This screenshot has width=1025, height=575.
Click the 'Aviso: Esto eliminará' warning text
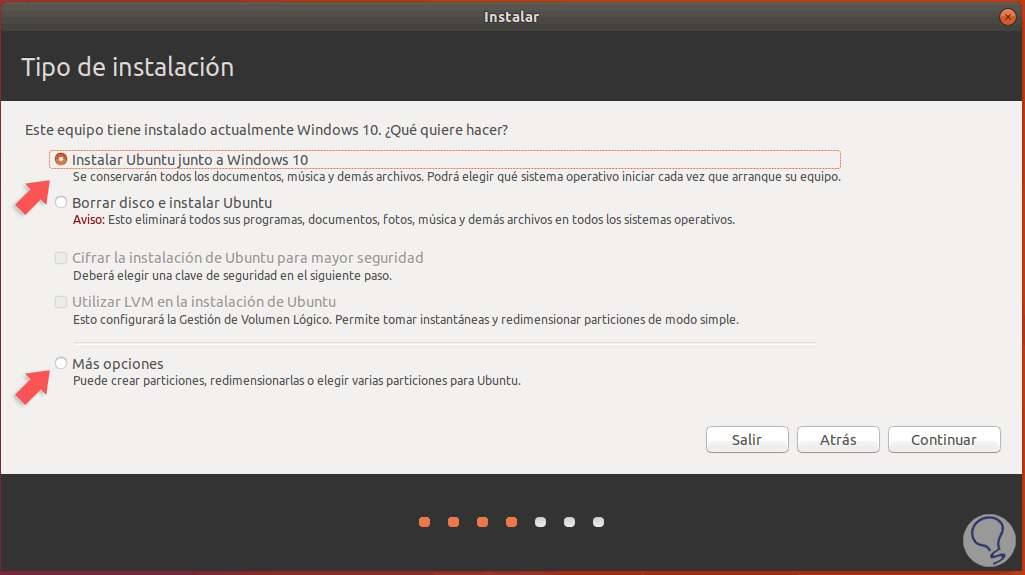403,220
